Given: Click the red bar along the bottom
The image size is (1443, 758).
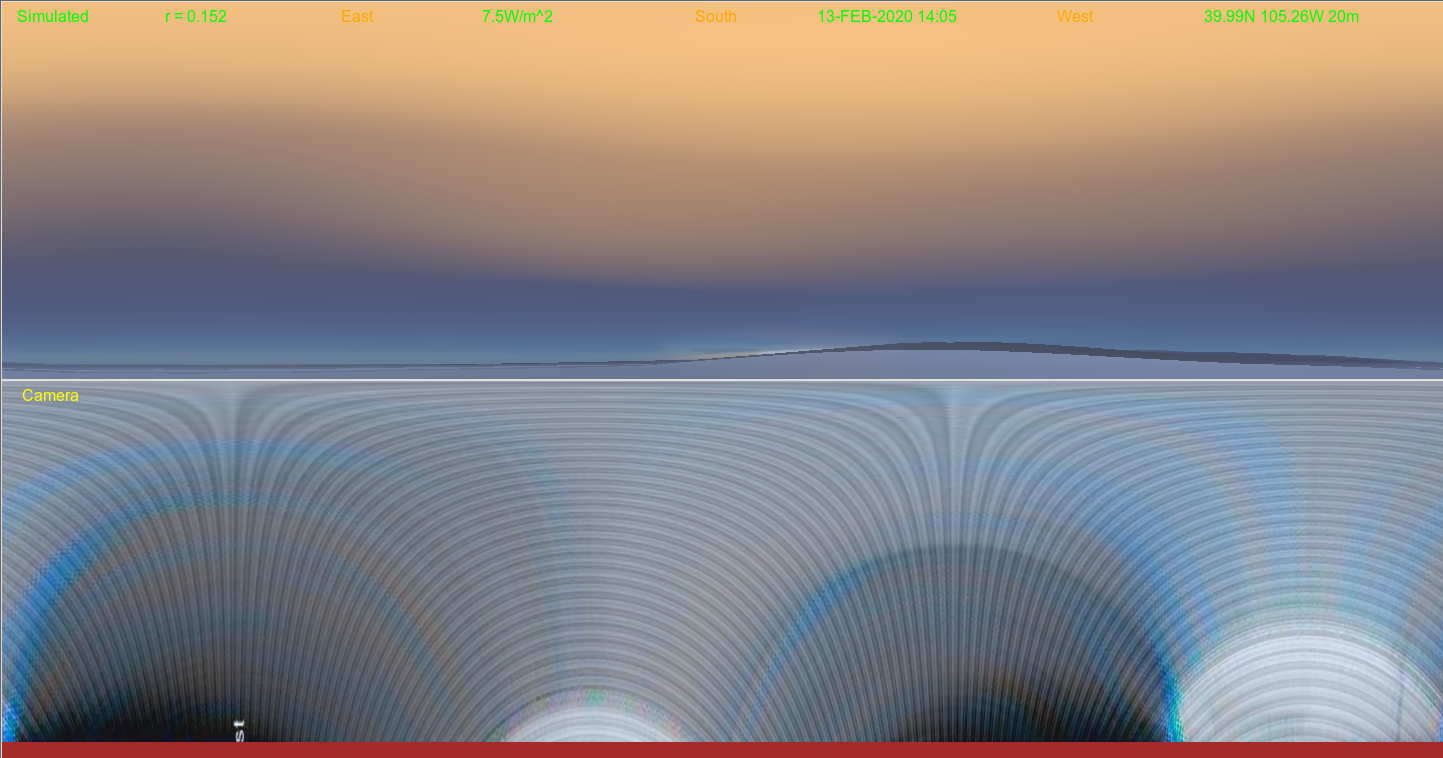Looking at the screenshot, I should [x=720, y=750].
